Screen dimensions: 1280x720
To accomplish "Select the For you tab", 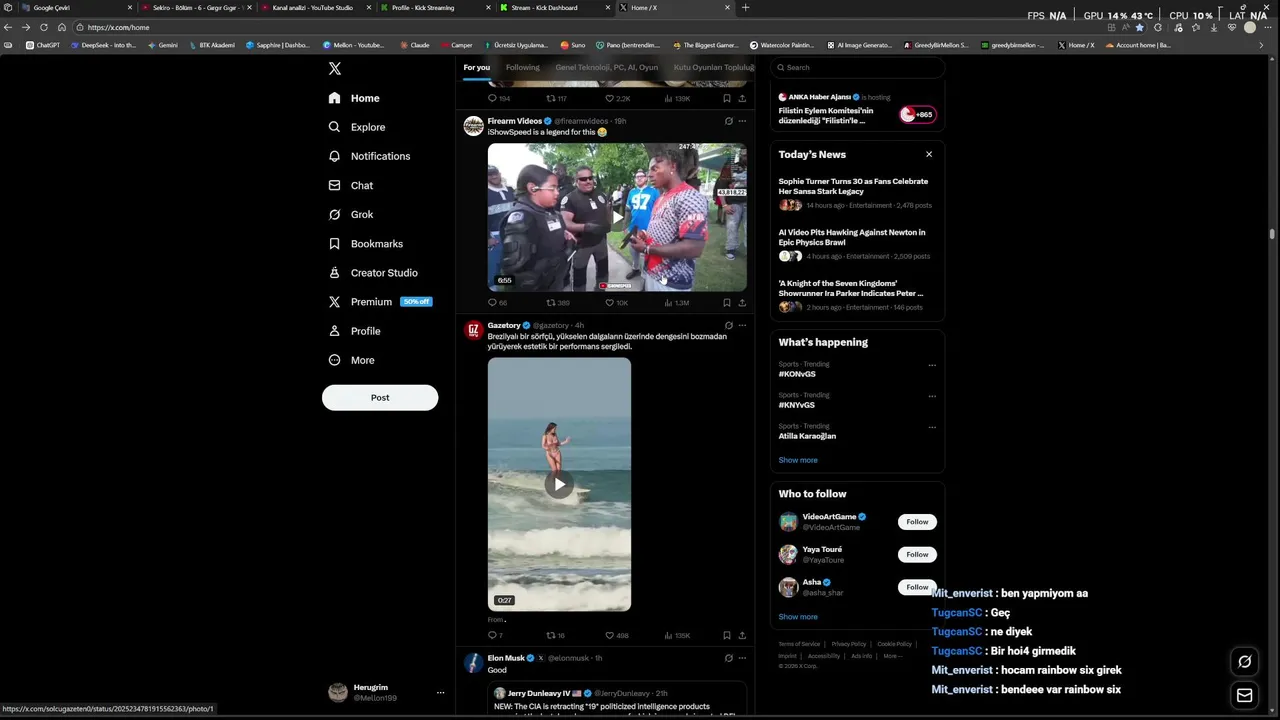I will [x=477, y=67].
